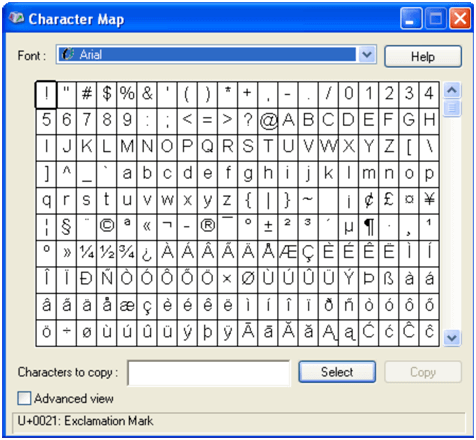The image size is (476, 440).
Task: Click the scrollbar down arrow
Action: [x=452, y=338]
